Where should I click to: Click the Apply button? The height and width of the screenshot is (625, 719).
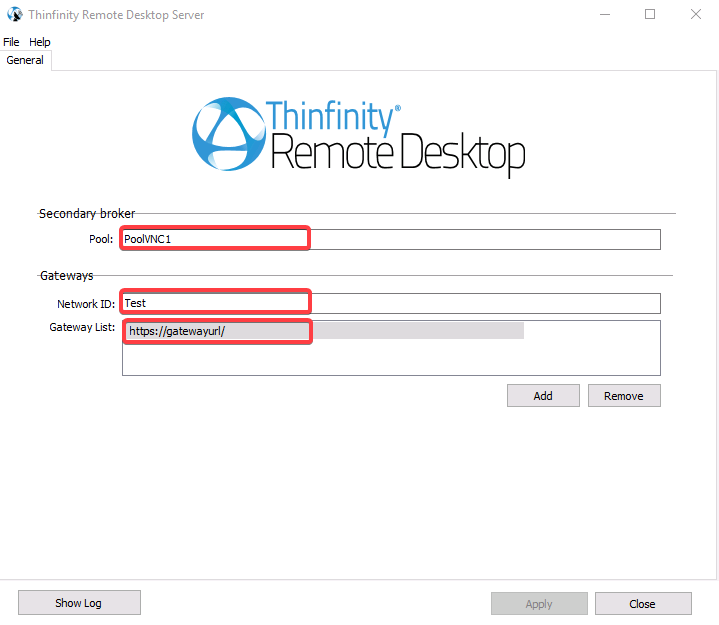tap(539, 603)
